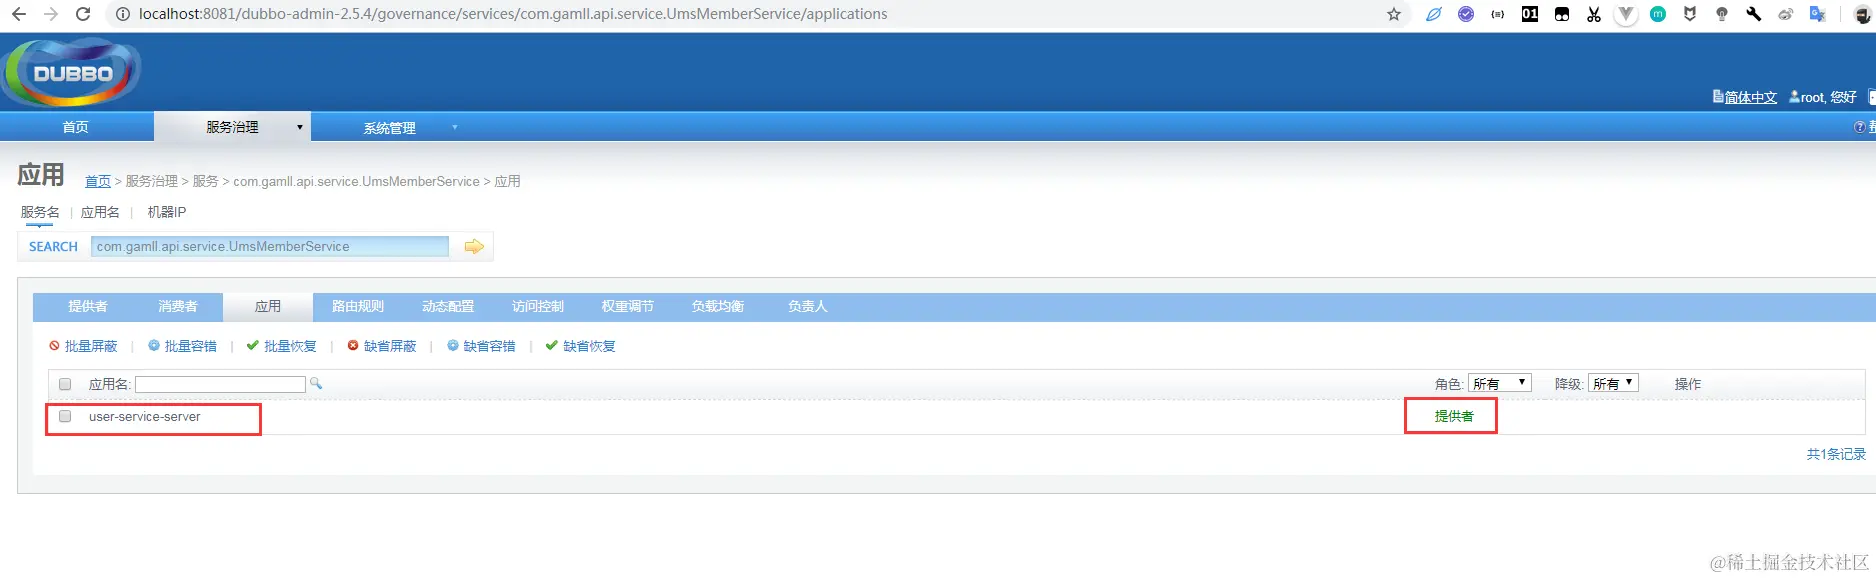
Task: Switch to the 消费者 tab
Action: point(178,306)
